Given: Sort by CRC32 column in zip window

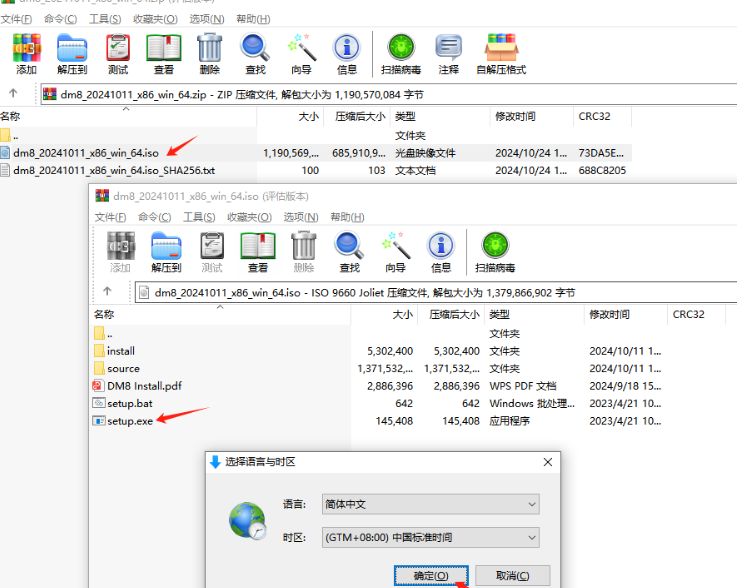Looking at the screenshot, I should coord(602,117).
